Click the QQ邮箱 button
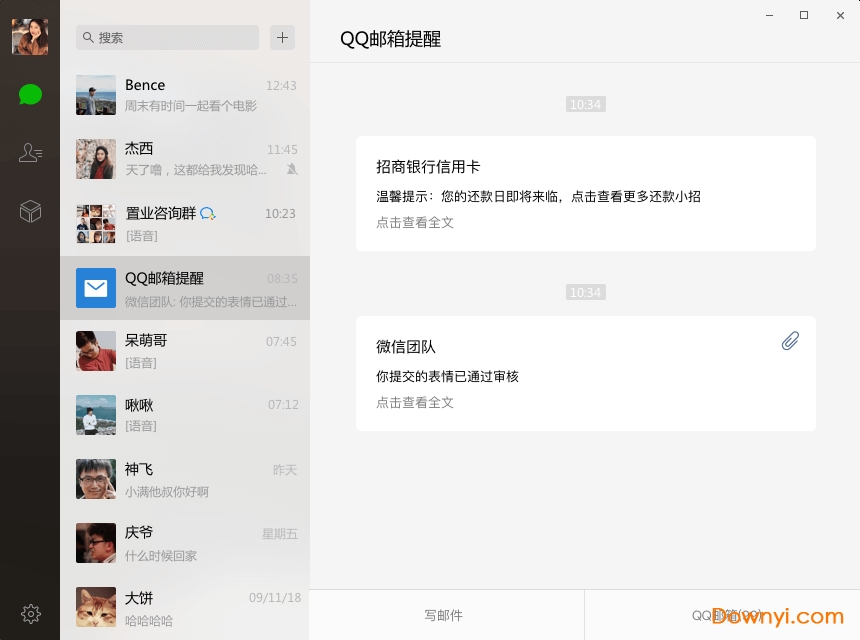860x640 pixels. pyautogui.click(x=717, y=616)
